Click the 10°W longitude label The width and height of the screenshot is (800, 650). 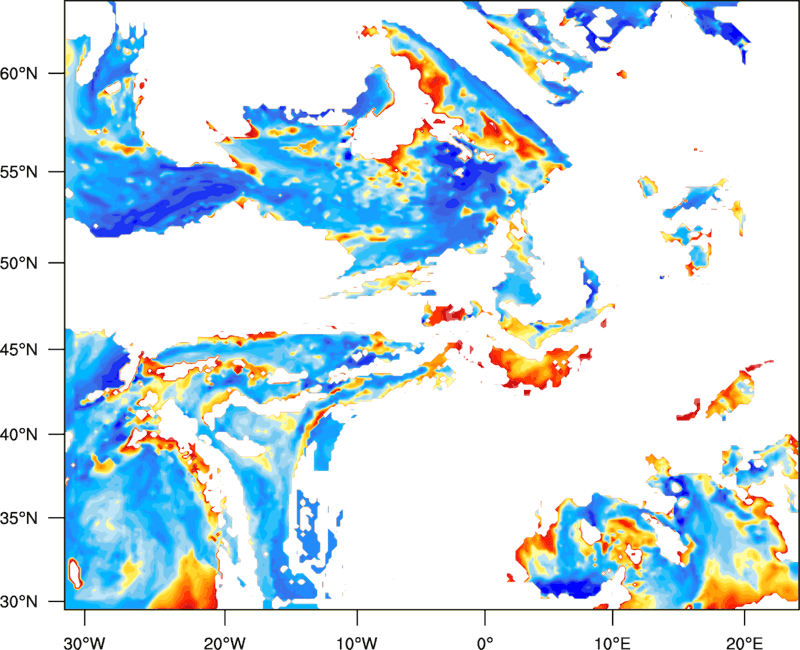click(x=357, y=643)
